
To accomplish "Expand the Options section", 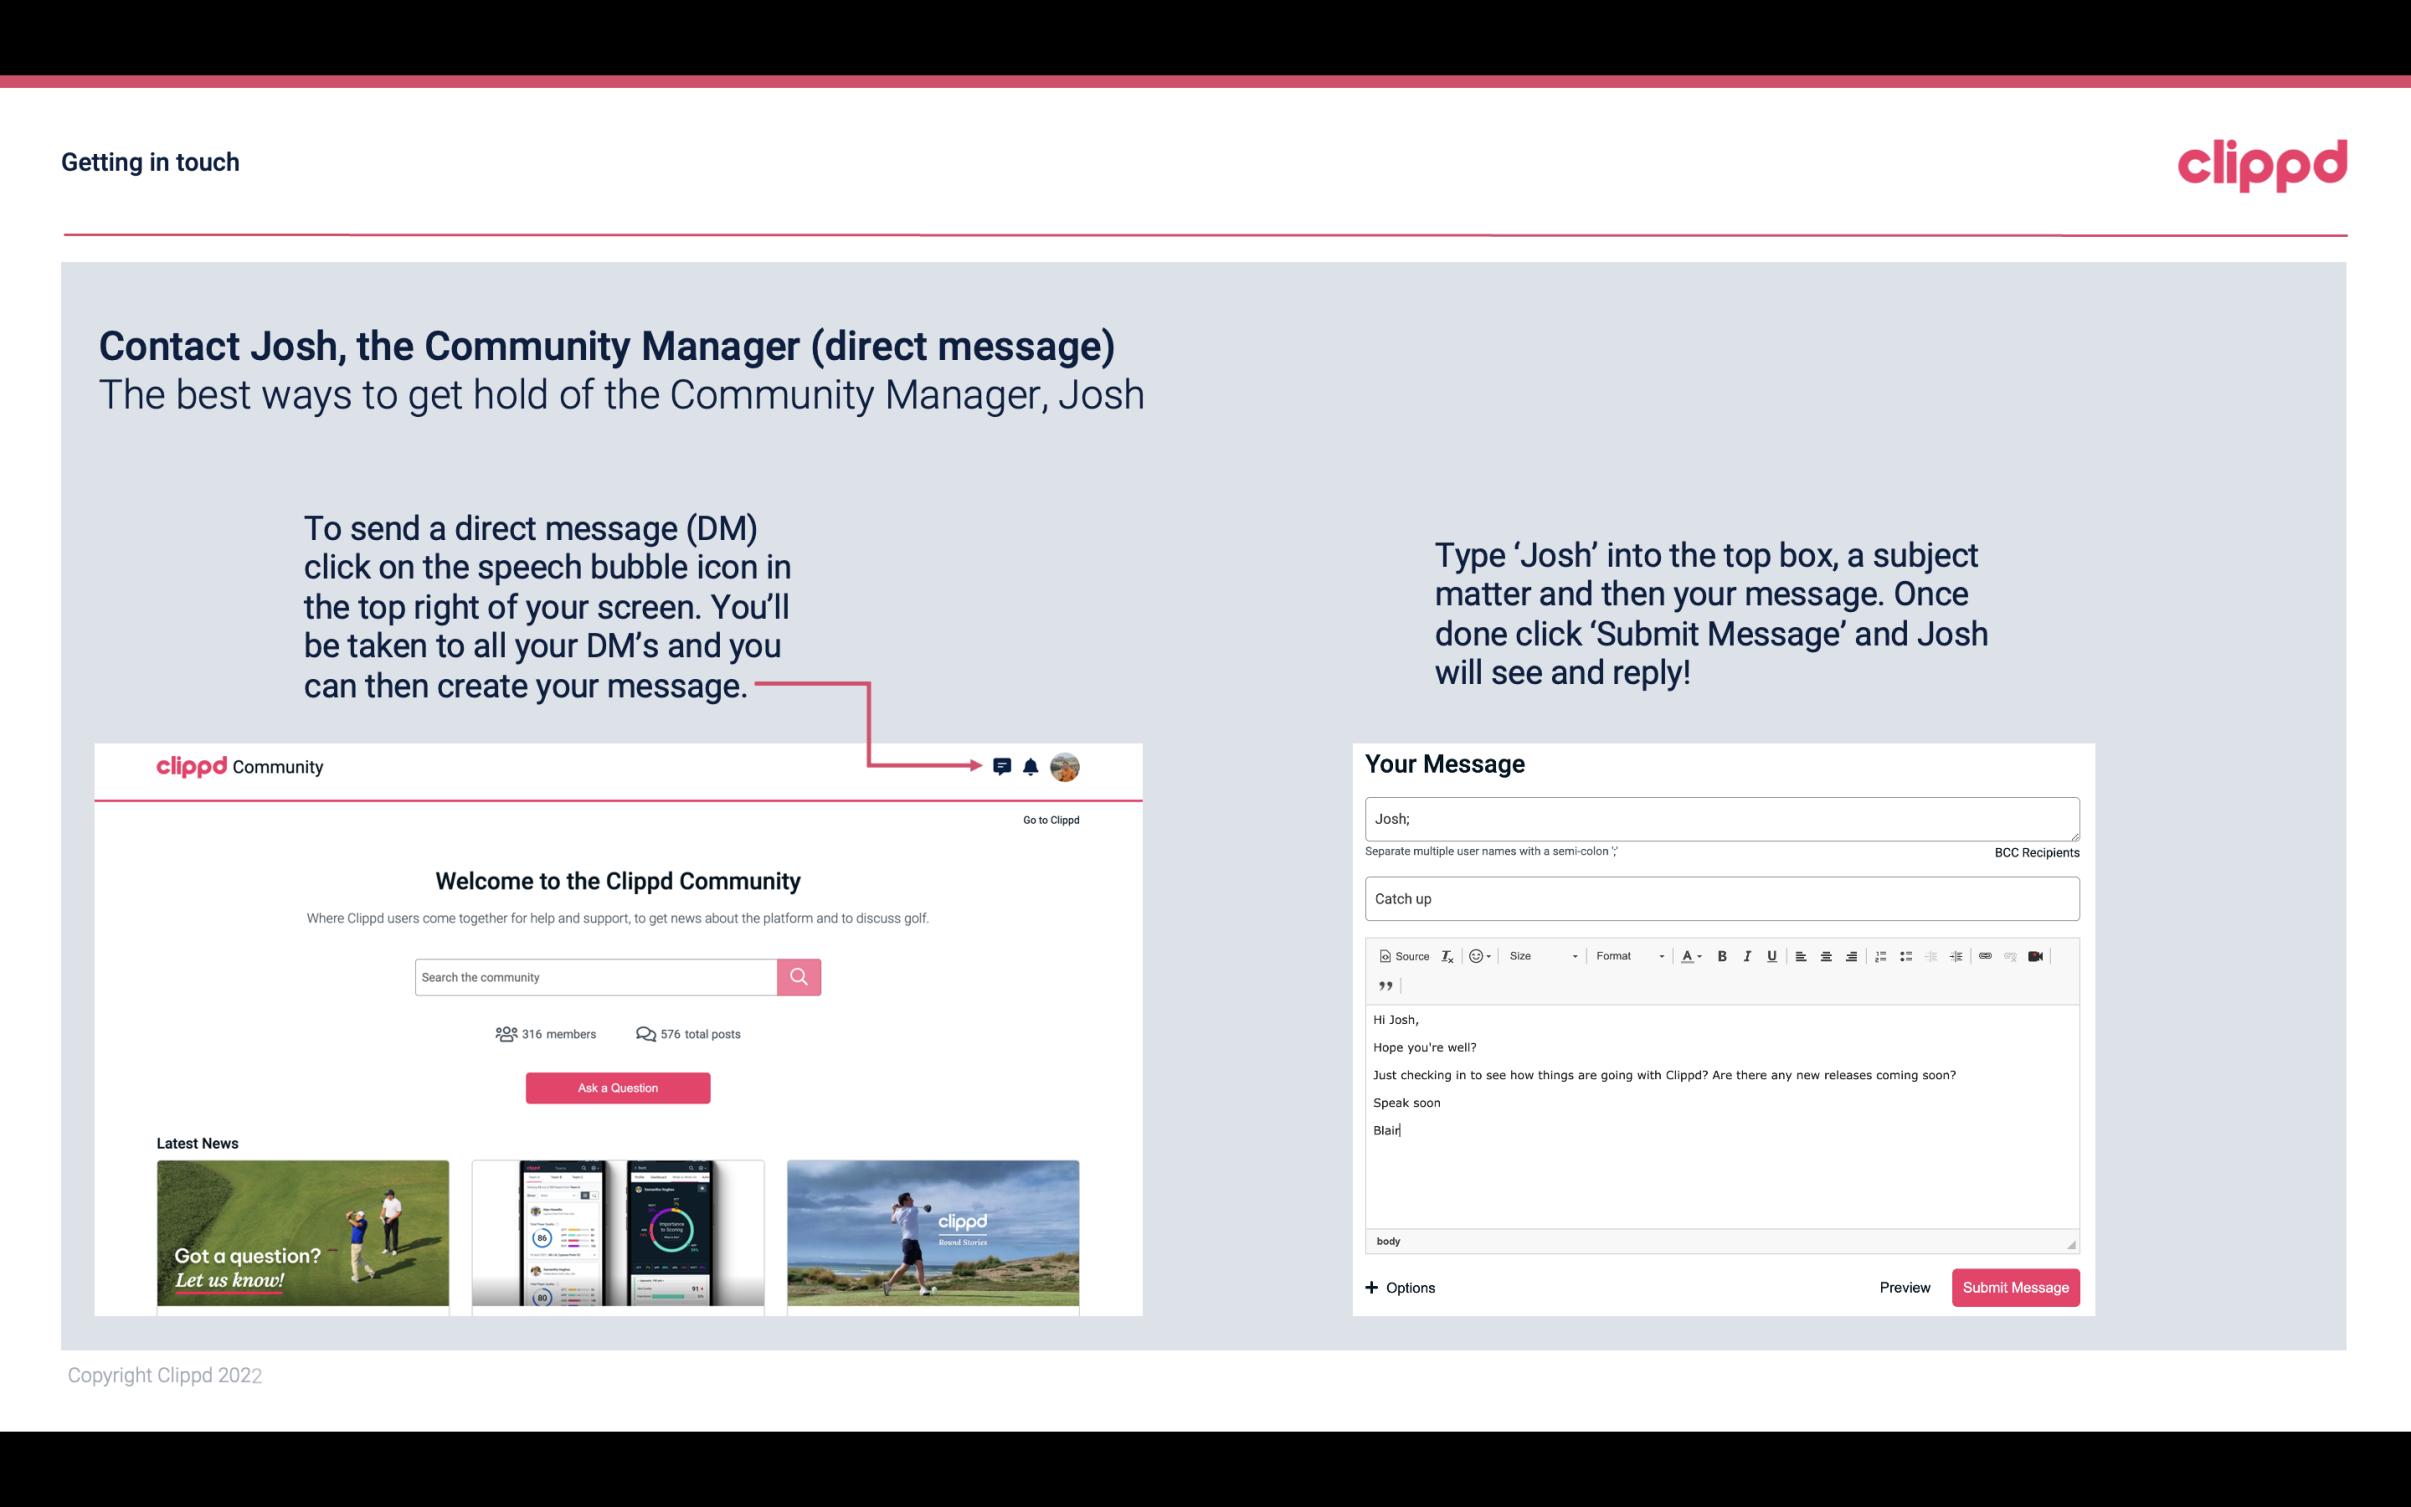I will 1397,1285.
